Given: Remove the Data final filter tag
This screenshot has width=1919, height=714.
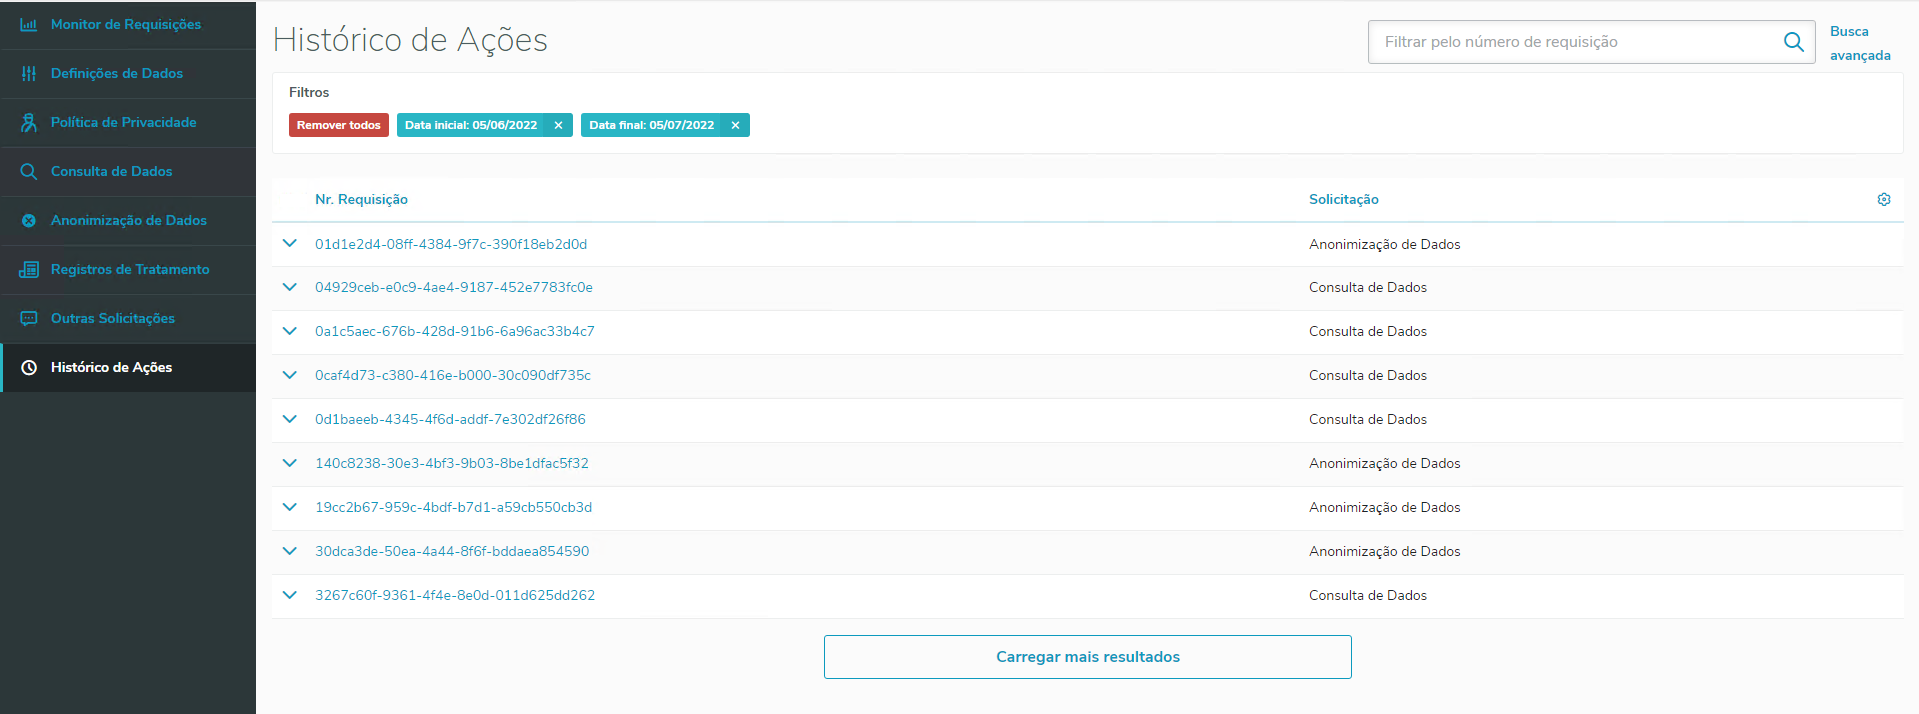Looking at the screenshot, I should coord(735,125).
